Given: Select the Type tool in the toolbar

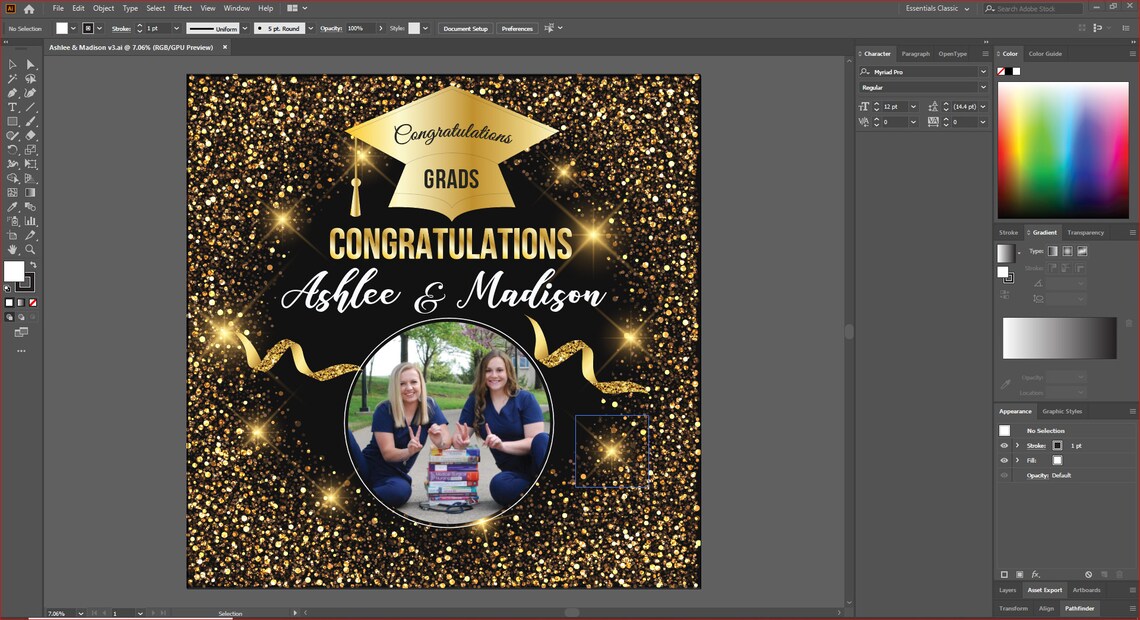Looking at the screenshot, I should click(13, 107).
